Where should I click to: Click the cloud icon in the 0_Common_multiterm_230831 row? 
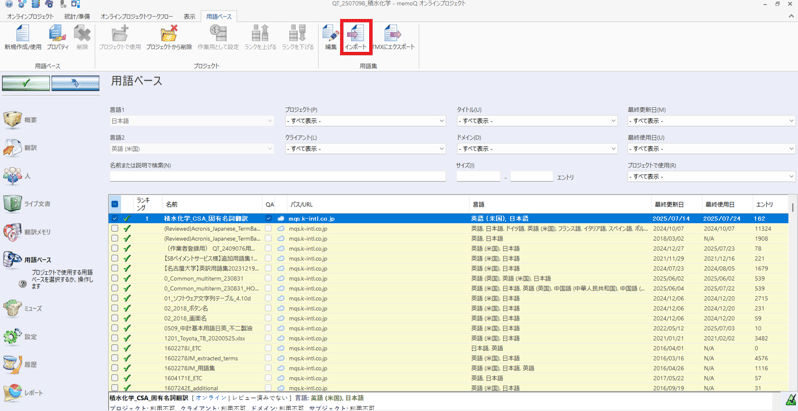[280, 278]
